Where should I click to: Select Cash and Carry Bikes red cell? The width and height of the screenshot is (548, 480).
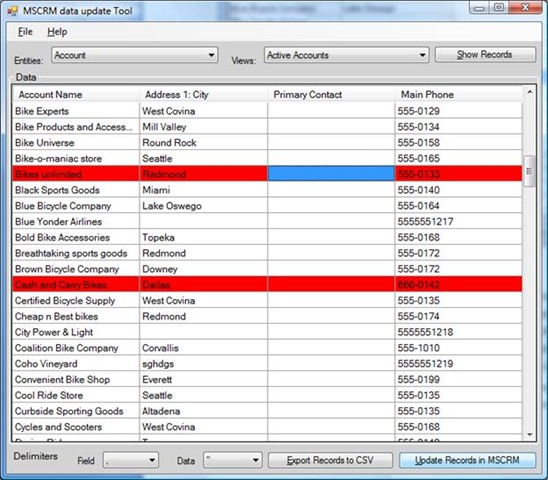pos(76,285)
